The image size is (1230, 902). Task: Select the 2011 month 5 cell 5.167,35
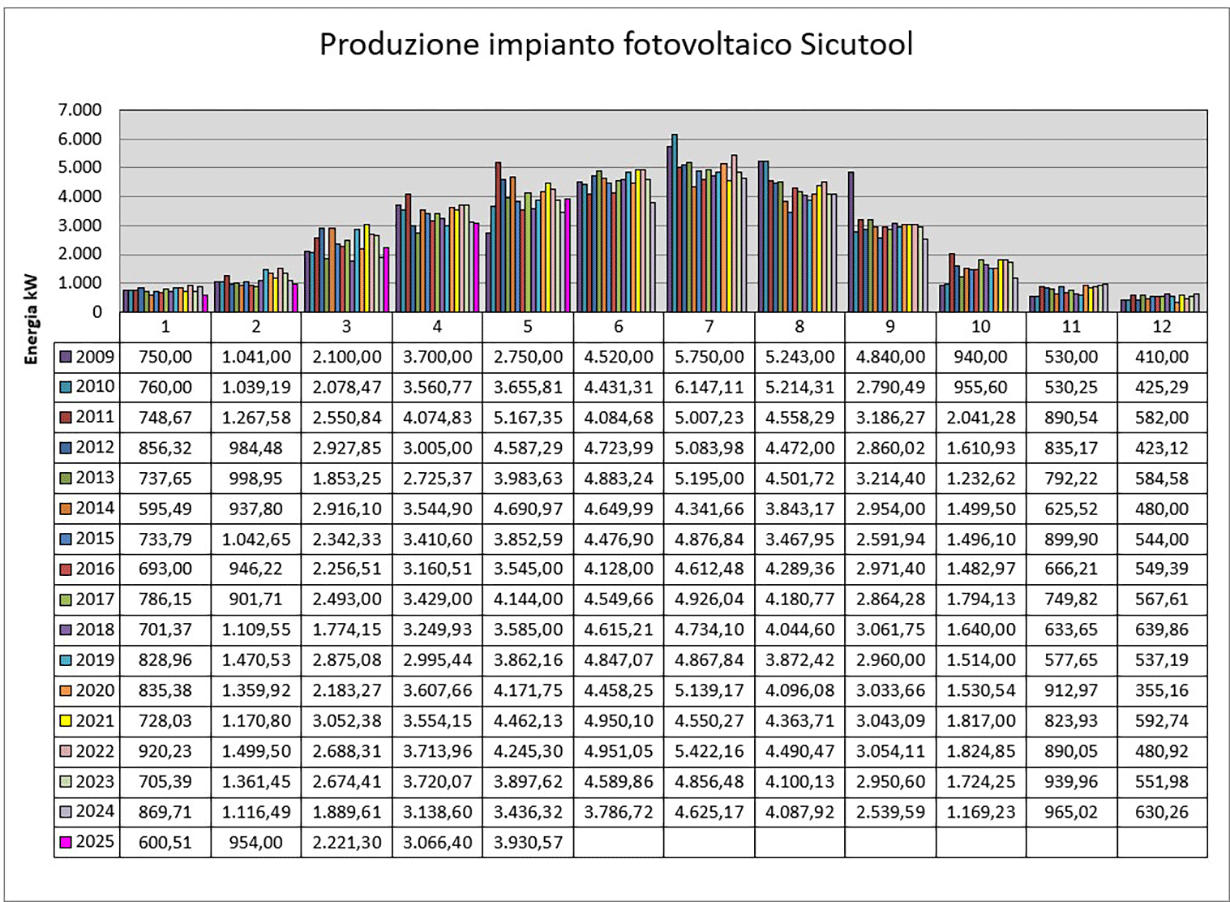point(528,416)
